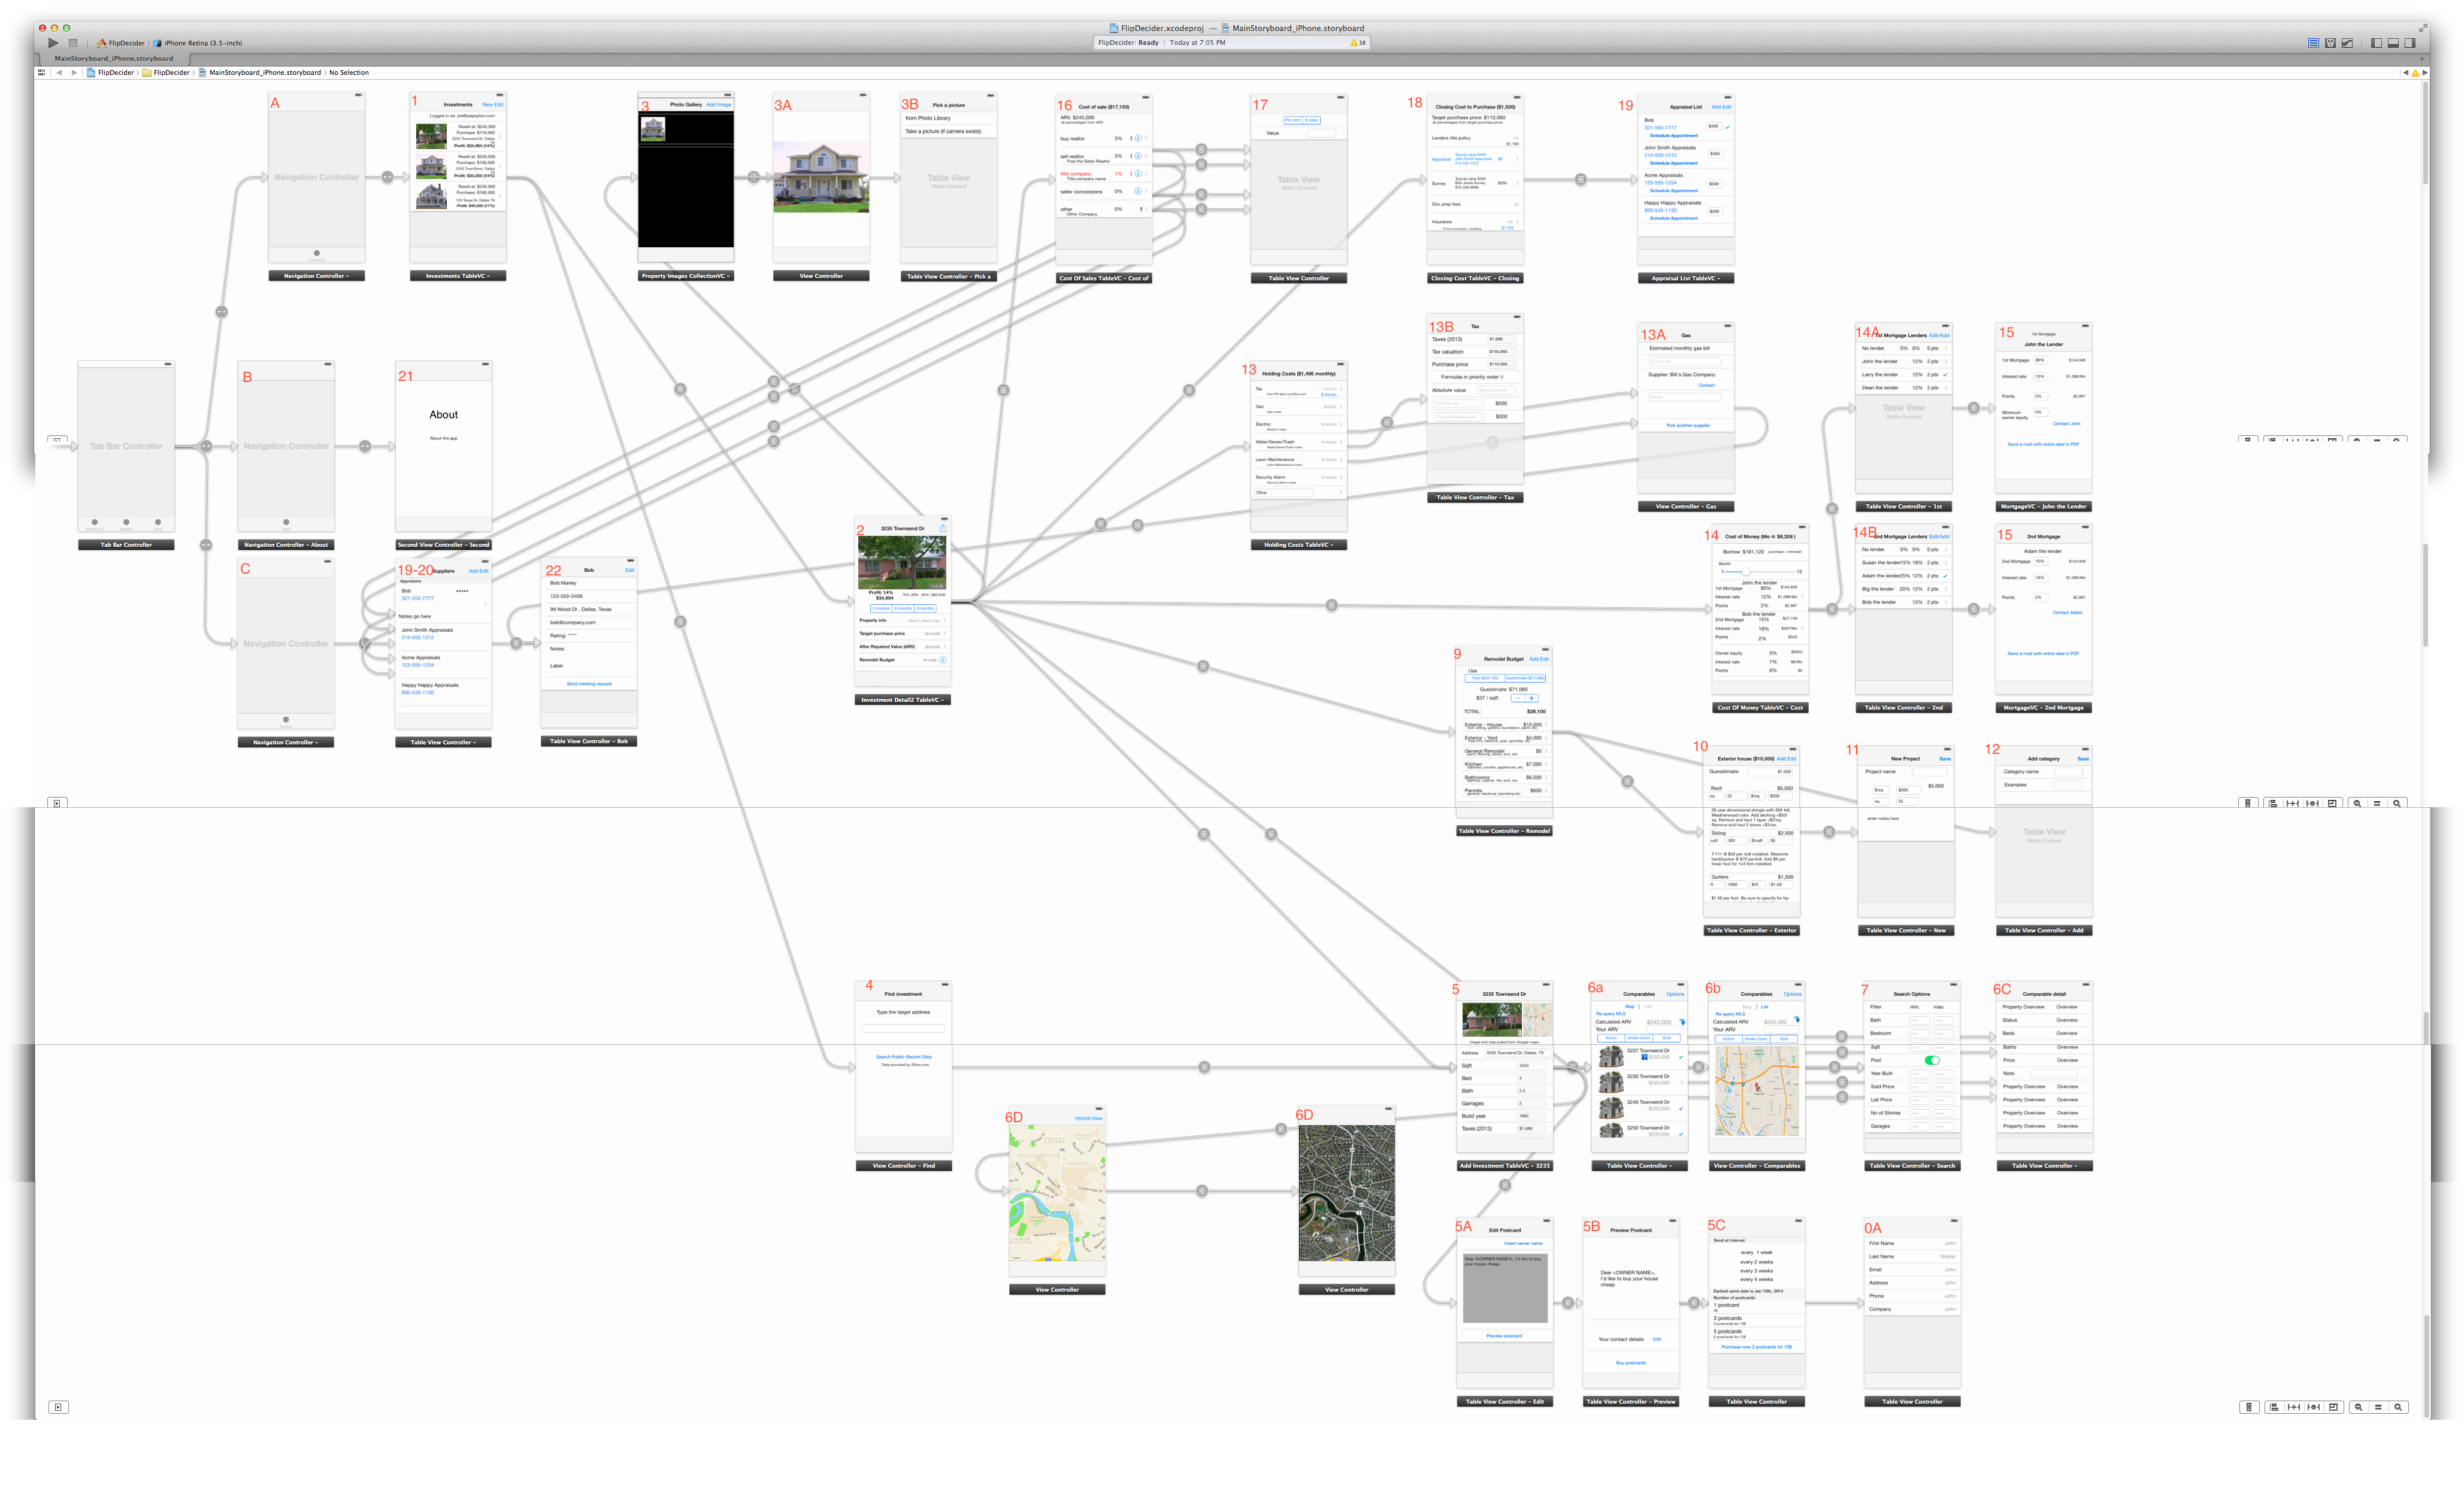This screenshot has width=2464, height=1497.
Task: Select the Standard editor icon
Action: click(2313, 43)
